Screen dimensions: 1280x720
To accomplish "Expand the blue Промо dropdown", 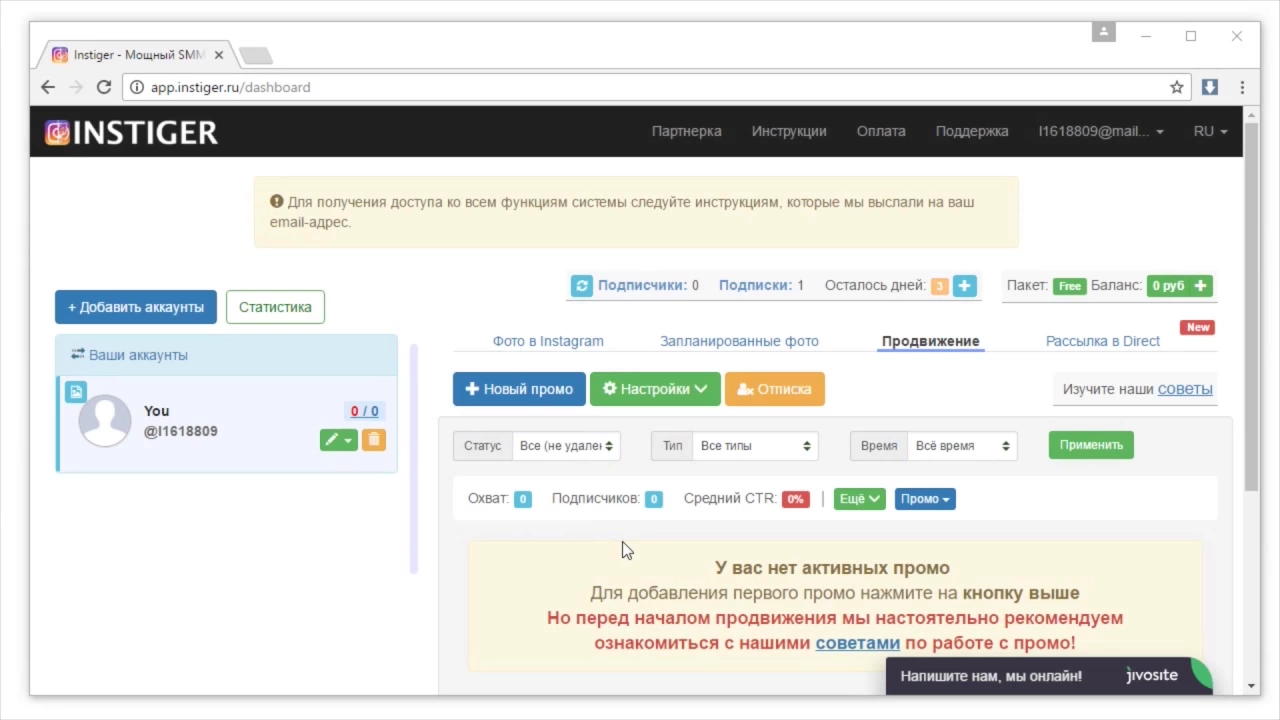I will [925, 498].
